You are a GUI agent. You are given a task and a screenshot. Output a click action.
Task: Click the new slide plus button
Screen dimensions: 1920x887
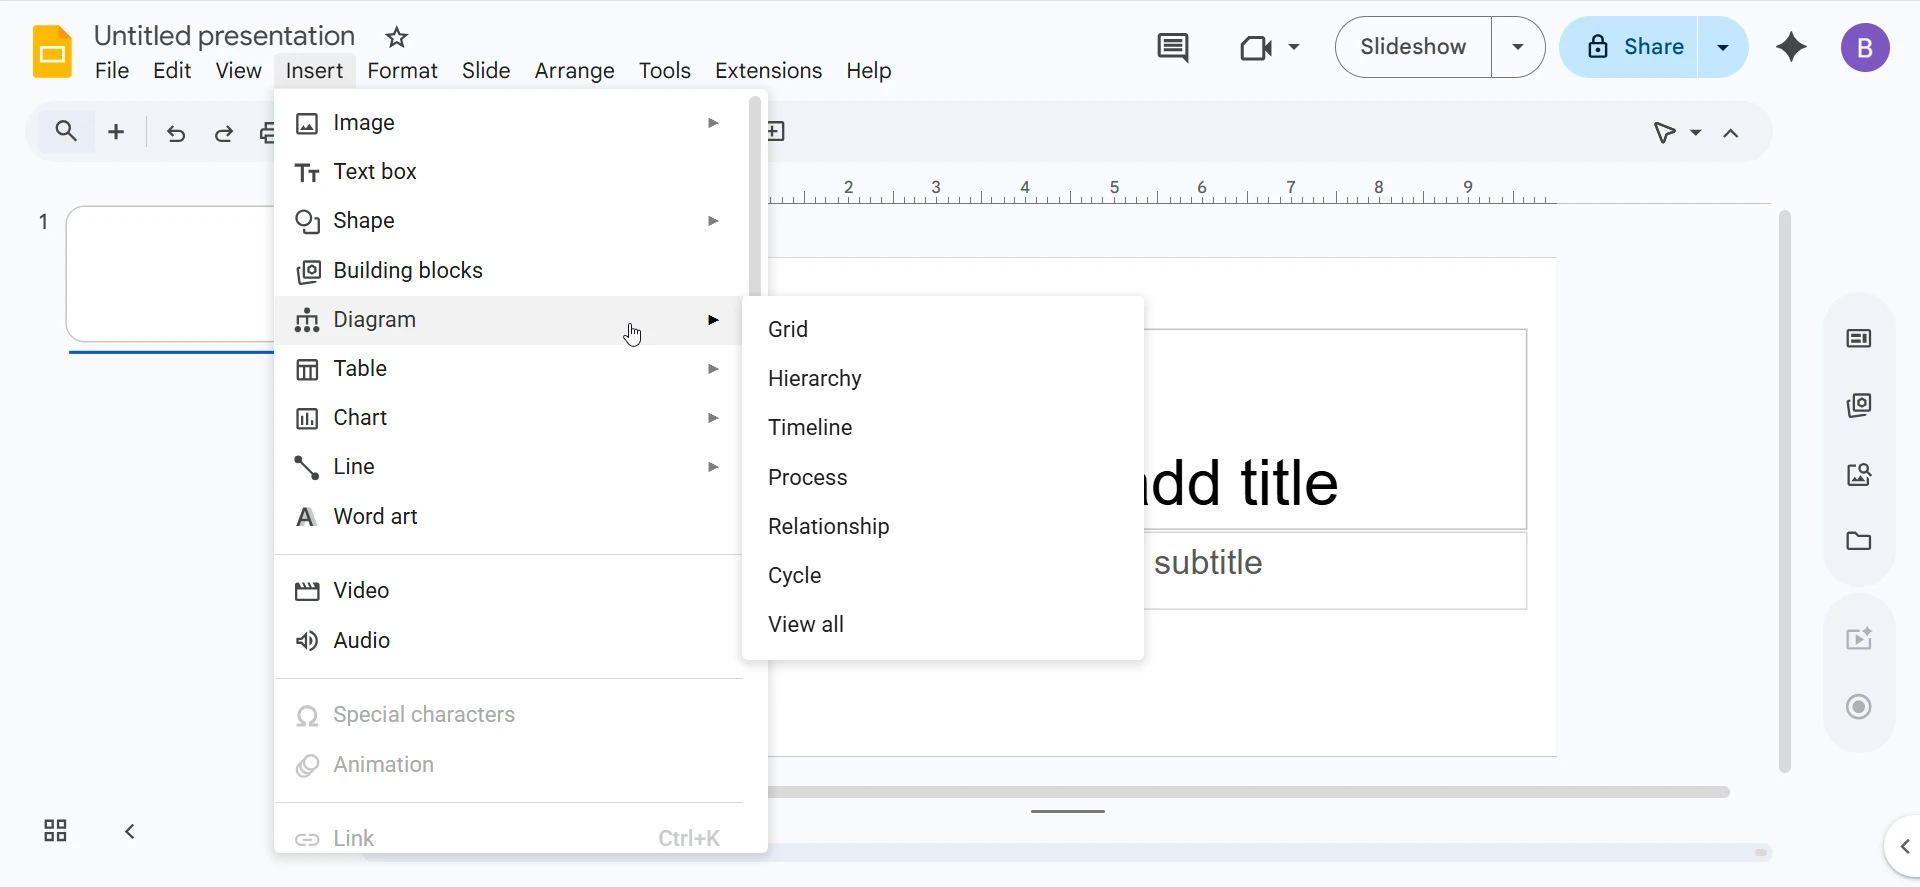pyautogui.click(x=116, y=132)
